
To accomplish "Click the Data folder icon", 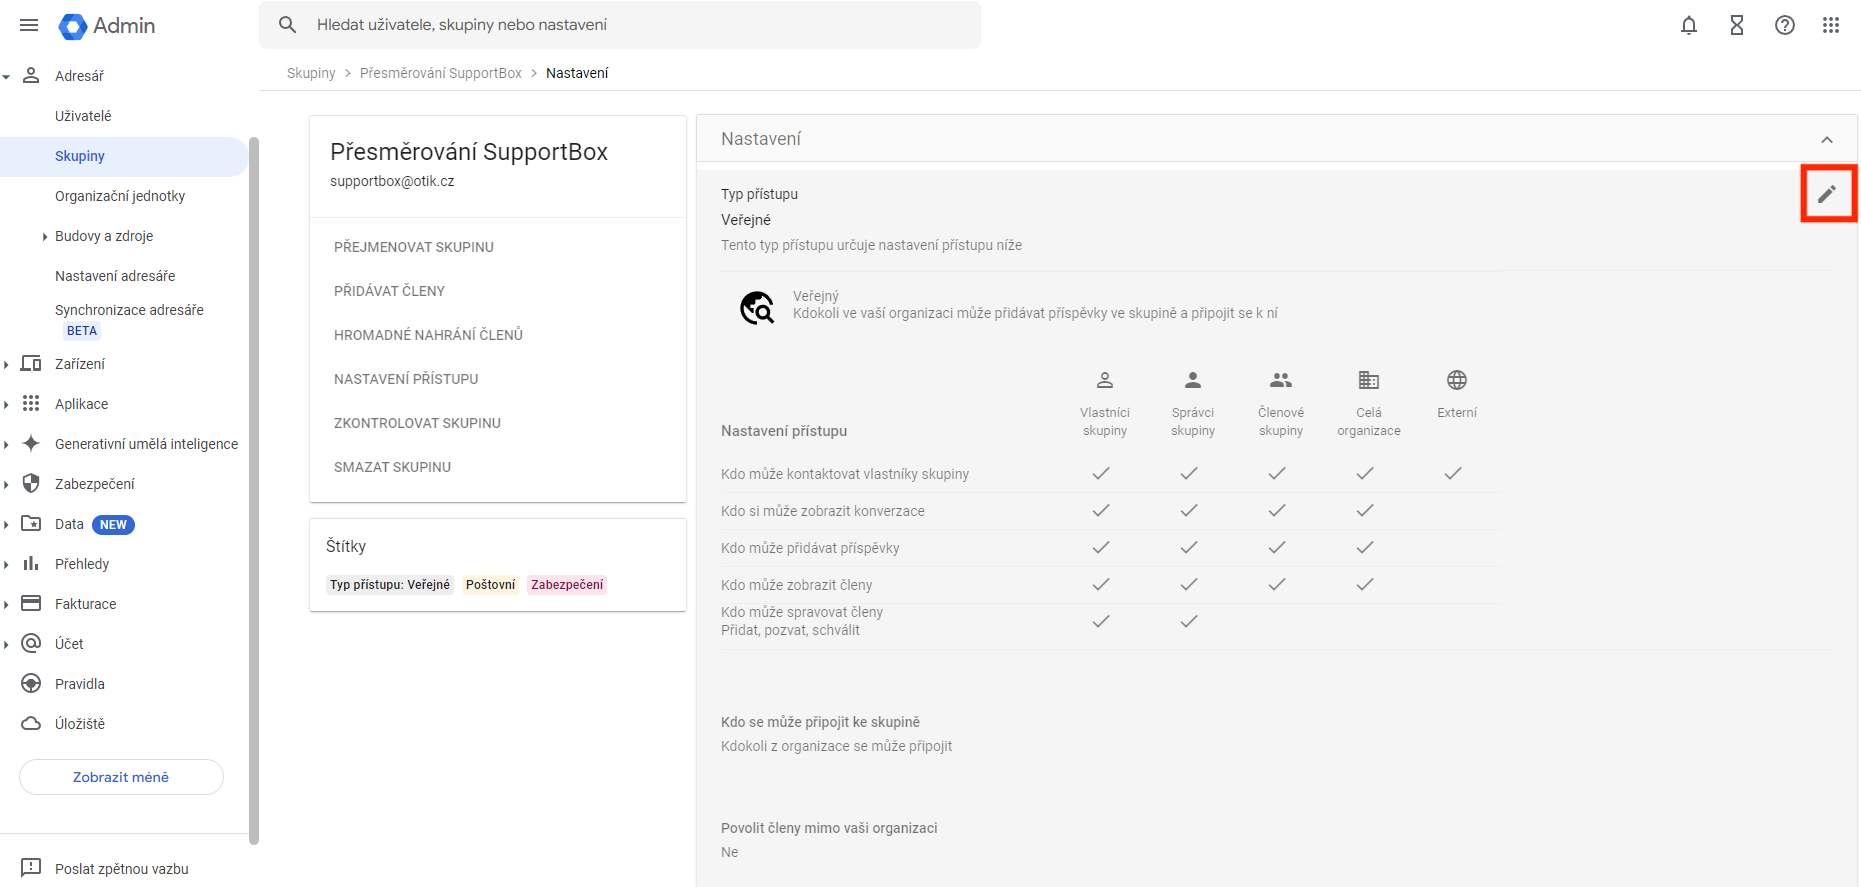I will (31, 524).
